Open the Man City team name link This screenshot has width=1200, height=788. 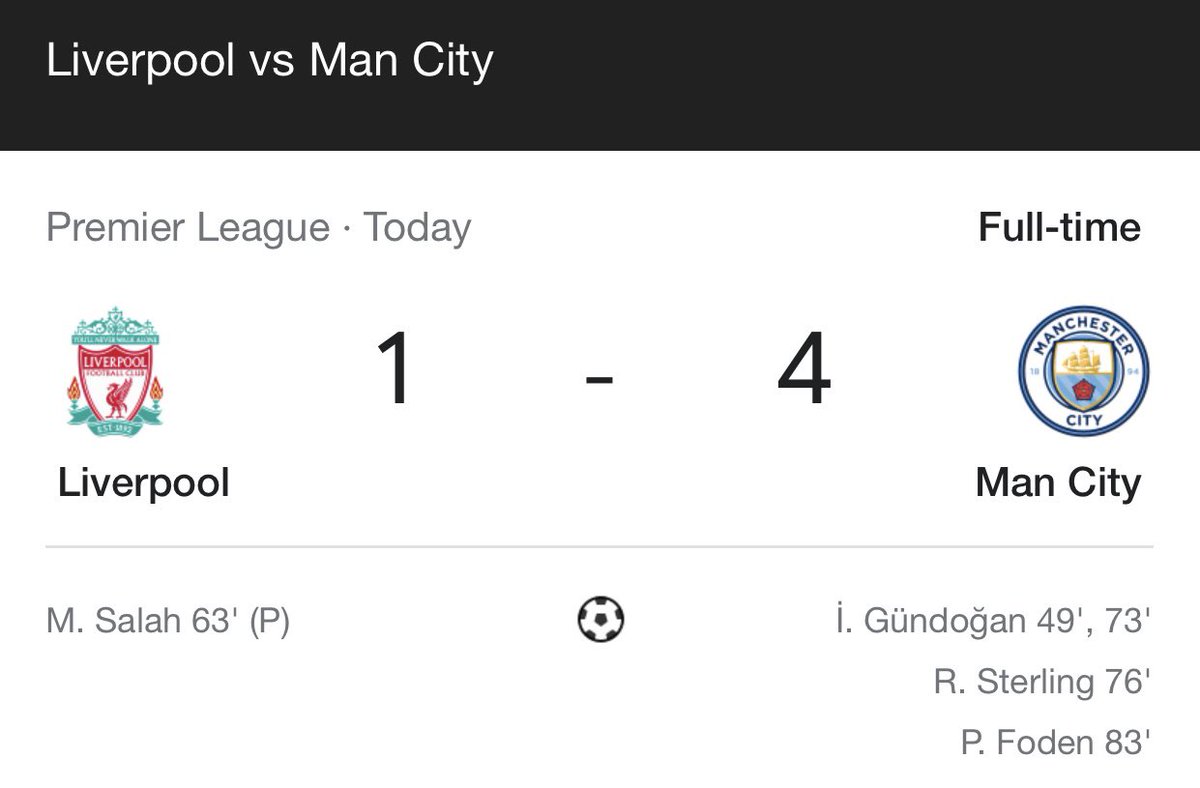pos(1058,483)
